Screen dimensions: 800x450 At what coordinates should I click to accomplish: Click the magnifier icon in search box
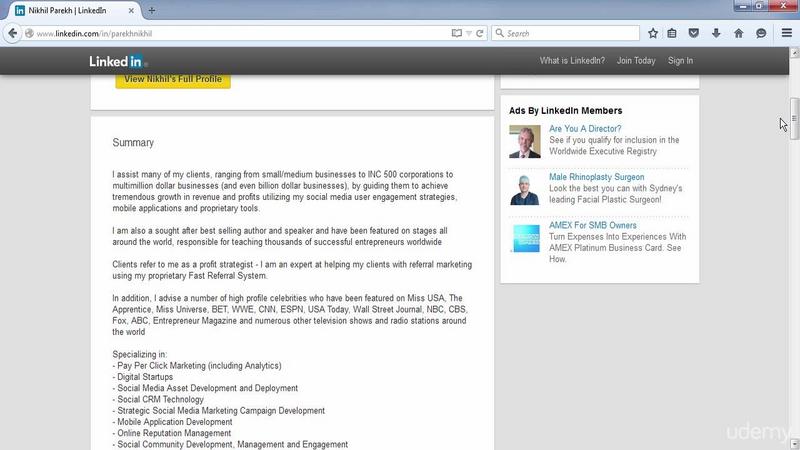tap(499, 33)
